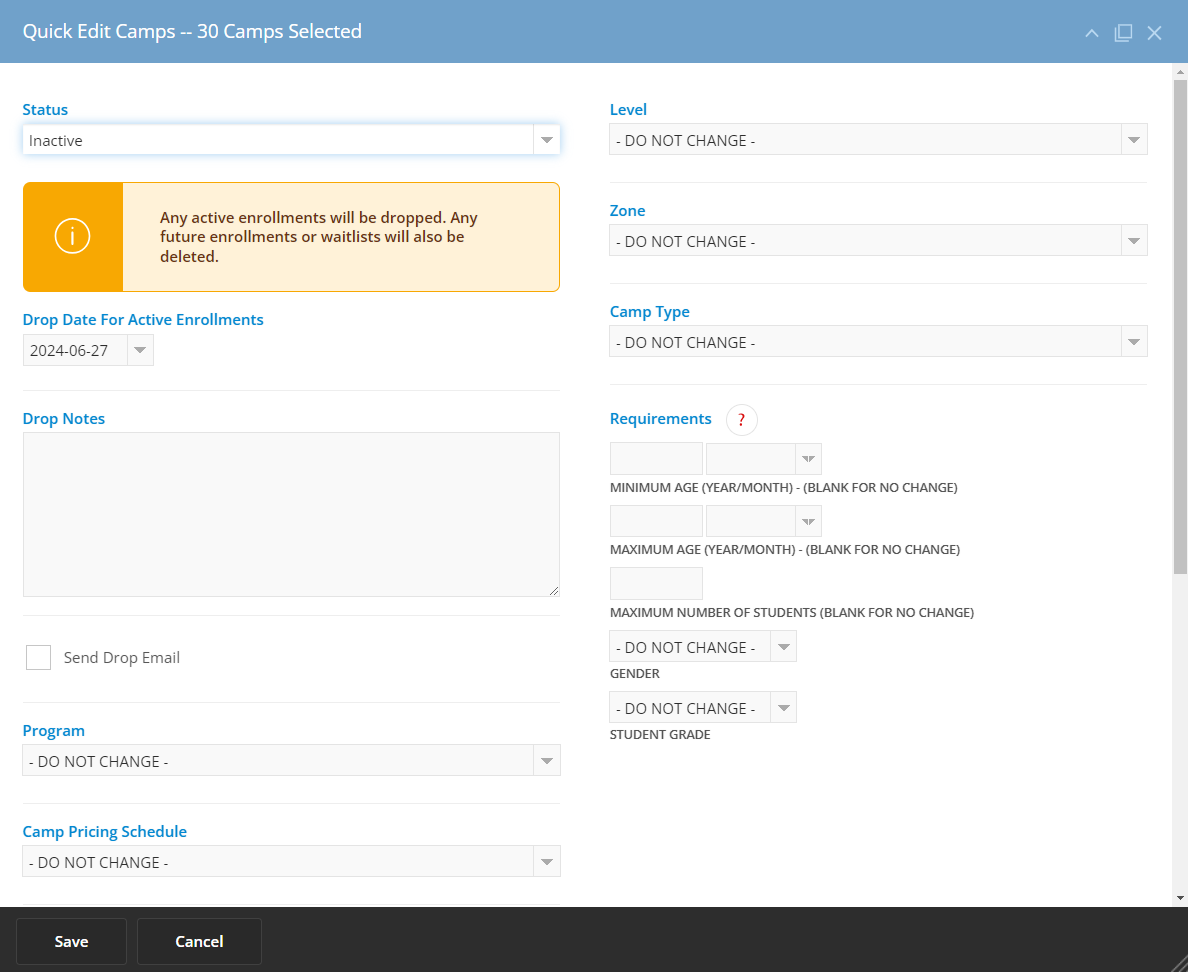Open the Maximum Age month dropdown
1188x972 pixels.
(x=764, y=521)
